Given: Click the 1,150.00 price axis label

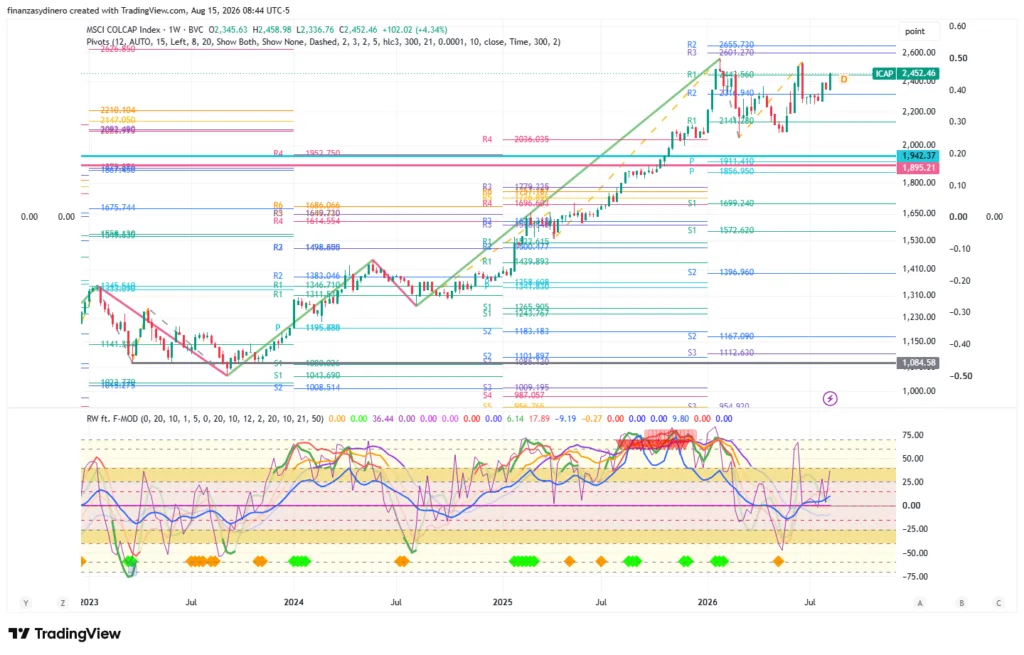Looking at the screenshot, I should [x=918, y=341].
